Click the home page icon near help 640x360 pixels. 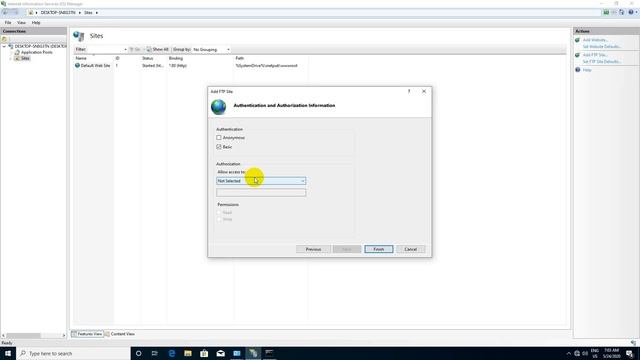pos(622,13)
